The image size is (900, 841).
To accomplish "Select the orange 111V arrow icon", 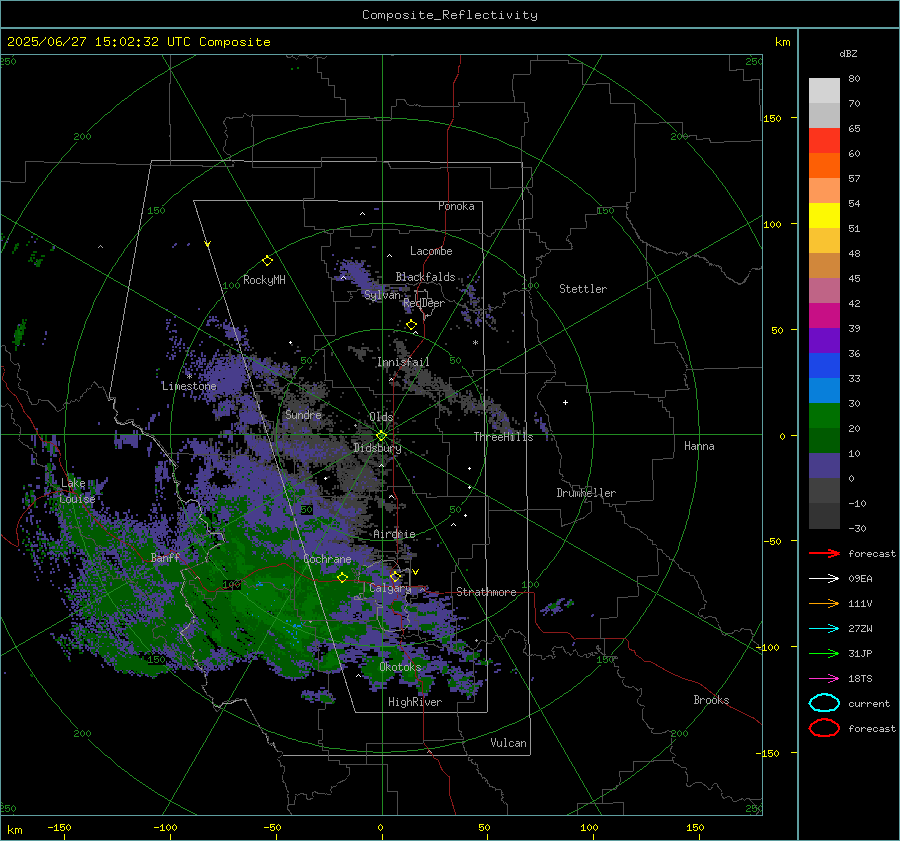I will coord(824,603).
